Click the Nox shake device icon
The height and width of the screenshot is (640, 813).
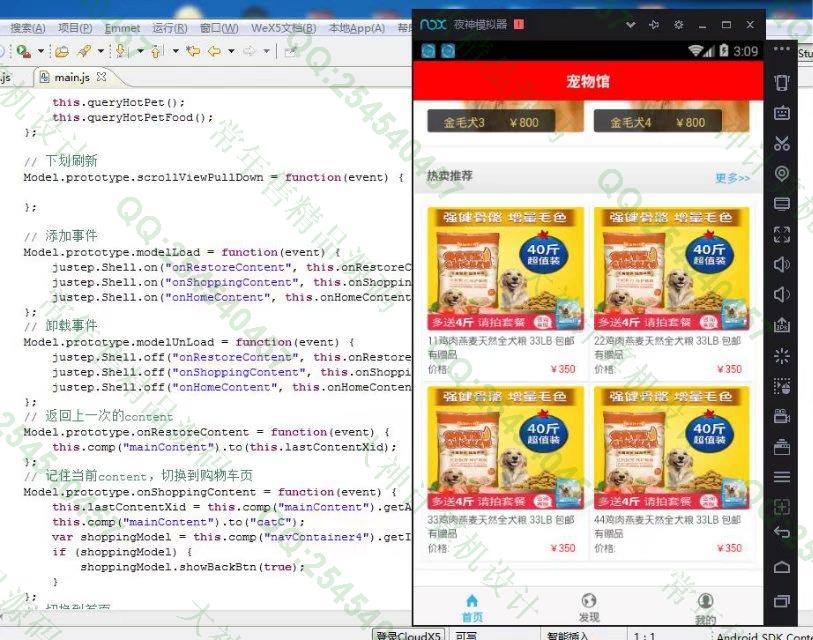(782, 82)
